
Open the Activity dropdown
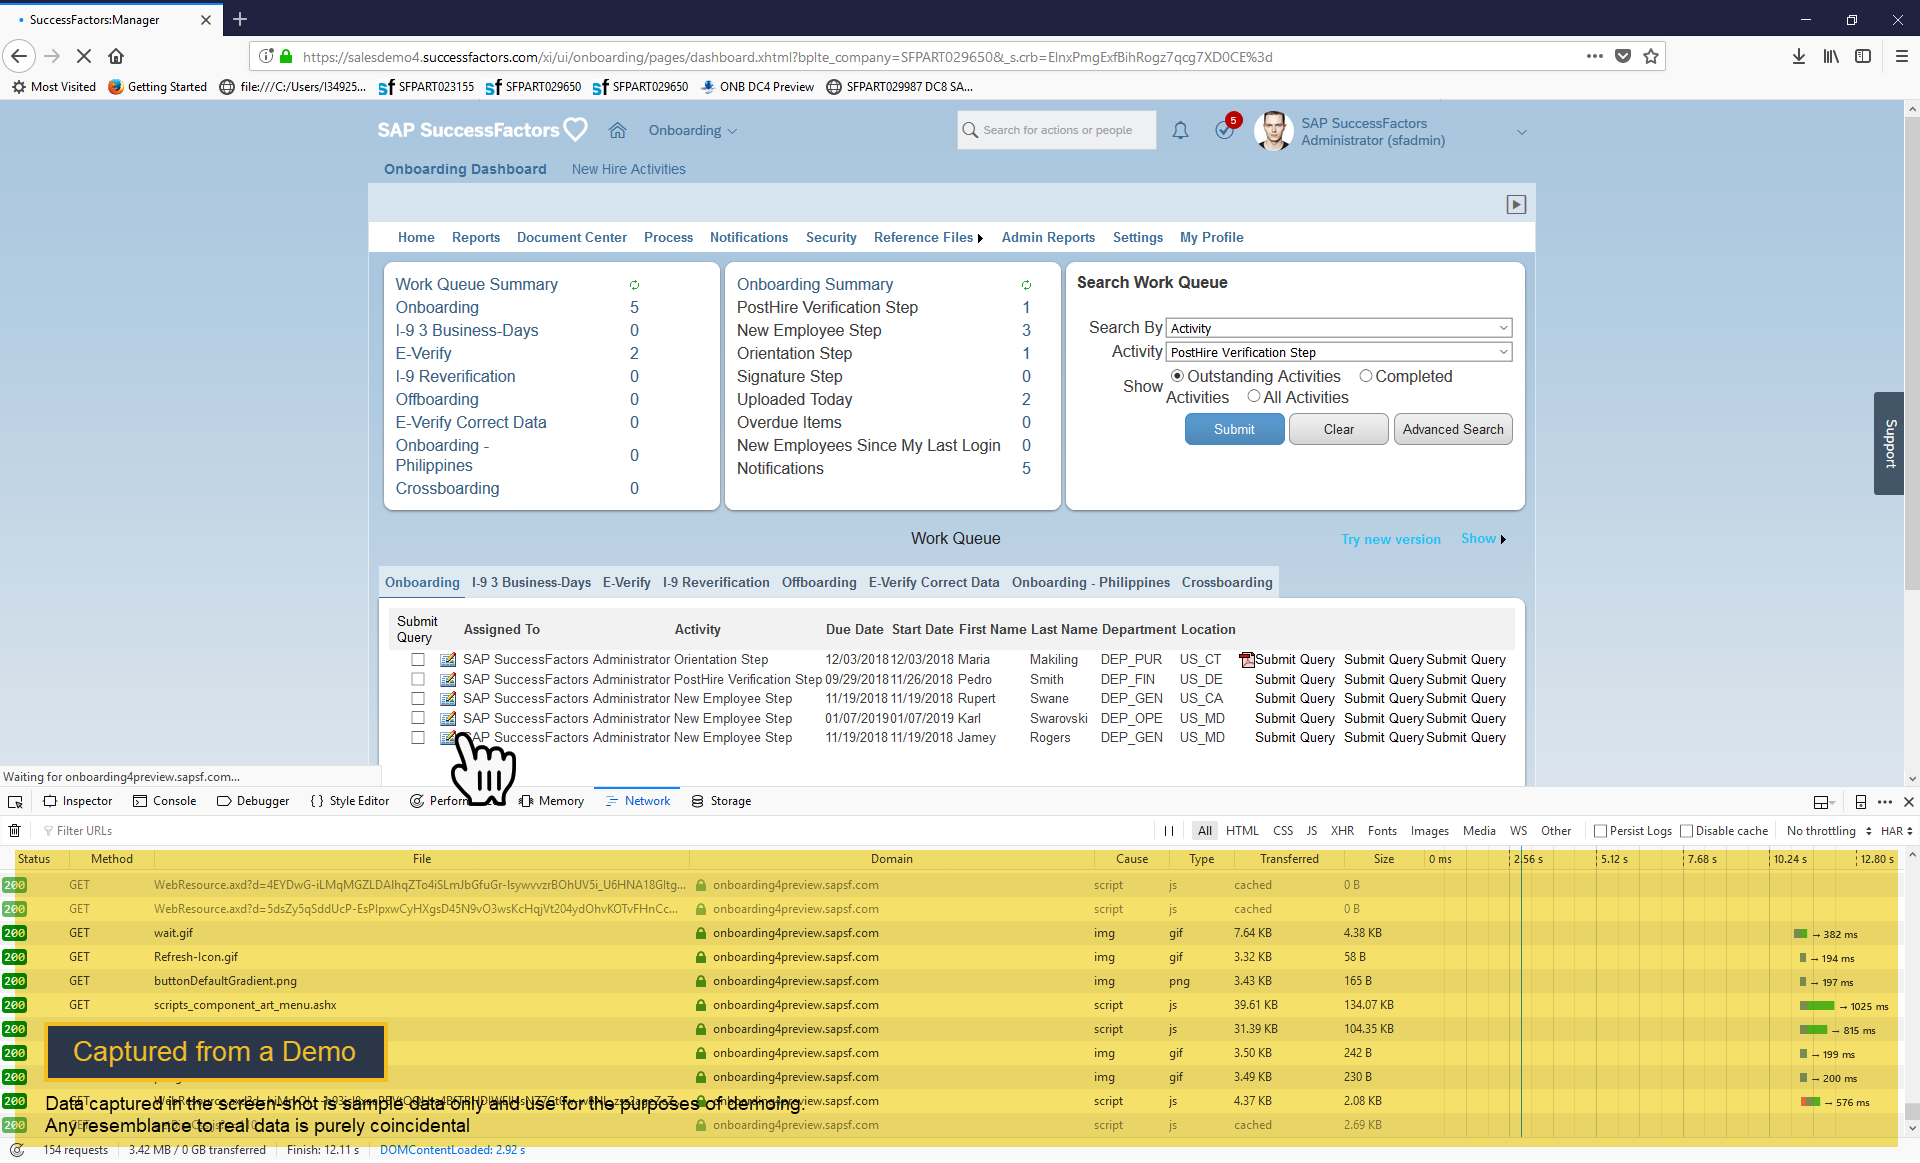coord(1339,352)
